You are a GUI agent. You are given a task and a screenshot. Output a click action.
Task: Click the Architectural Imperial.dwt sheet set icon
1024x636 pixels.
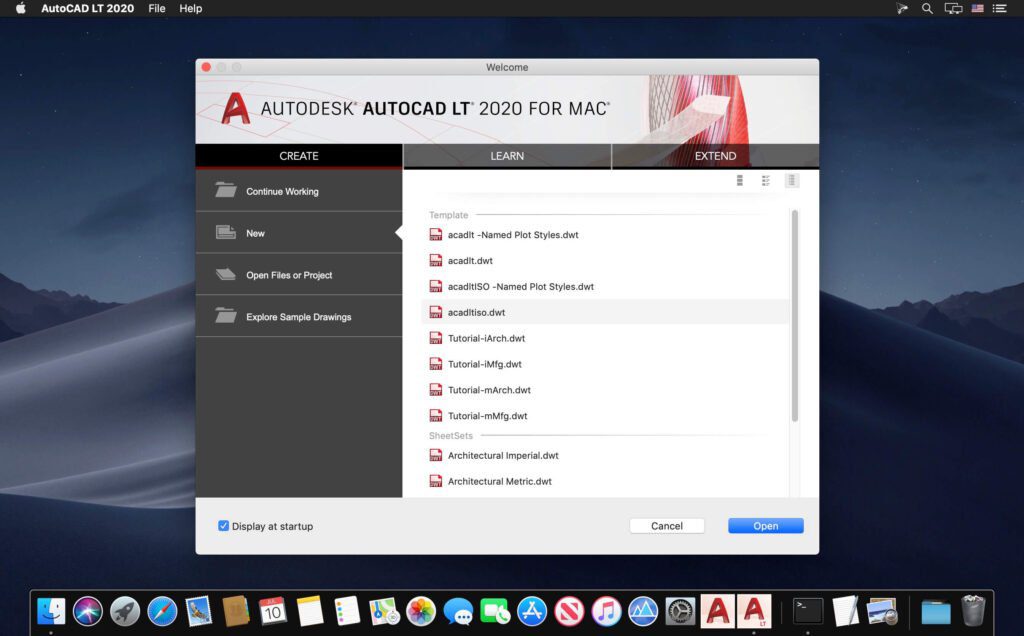[436, 455]
